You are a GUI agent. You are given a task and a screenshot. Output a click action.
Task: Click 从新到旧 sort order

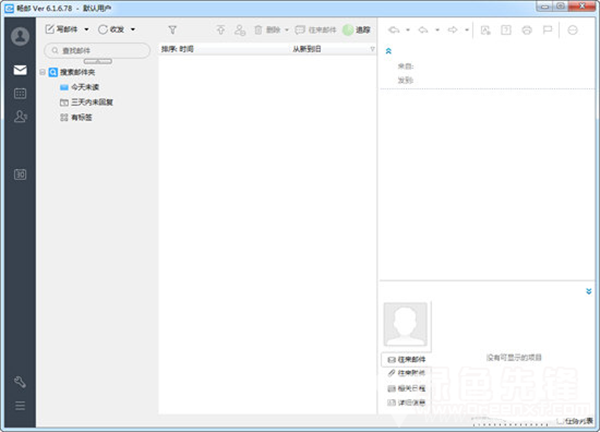click(307, 49)
